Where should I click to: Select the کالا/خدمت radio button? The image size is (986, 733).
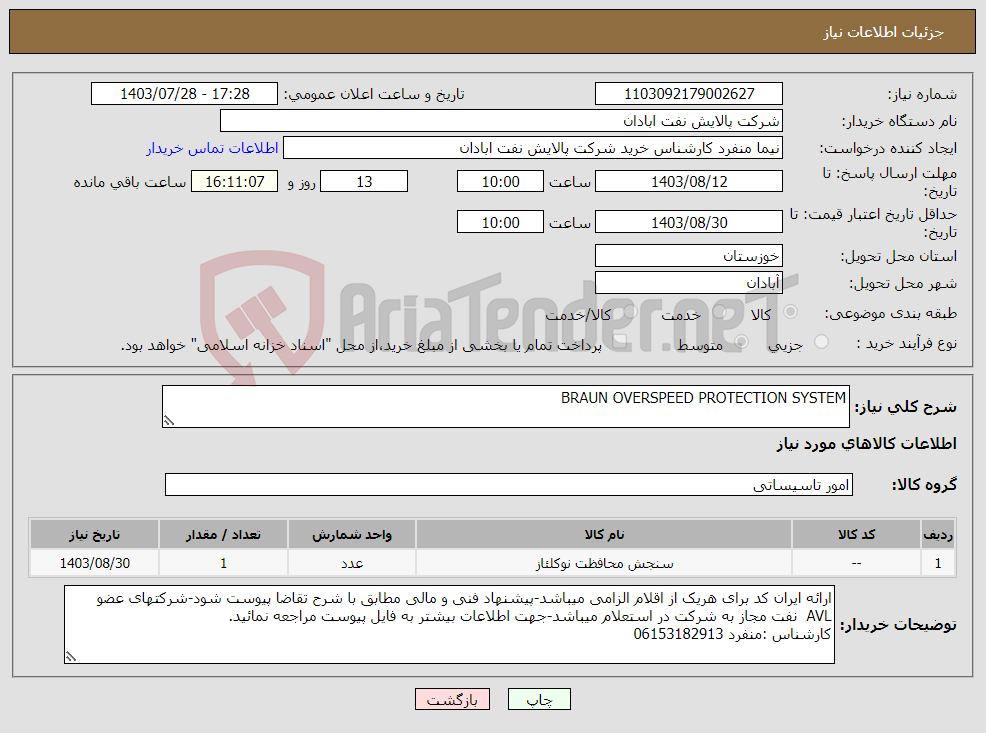pyautogui.click(x=630, y=311)
